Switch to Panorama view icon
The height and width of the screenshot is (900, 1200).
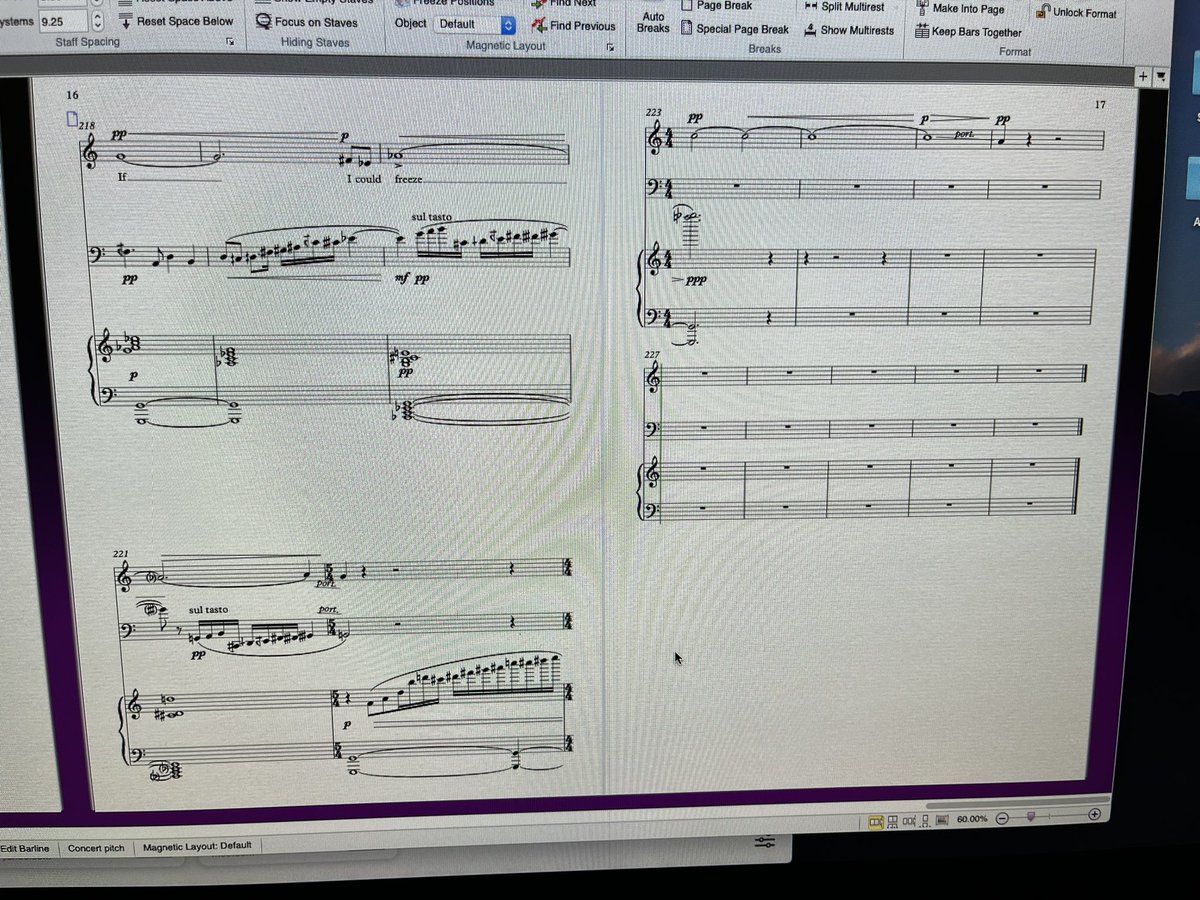pyautogui.click(x=943, y=821)
